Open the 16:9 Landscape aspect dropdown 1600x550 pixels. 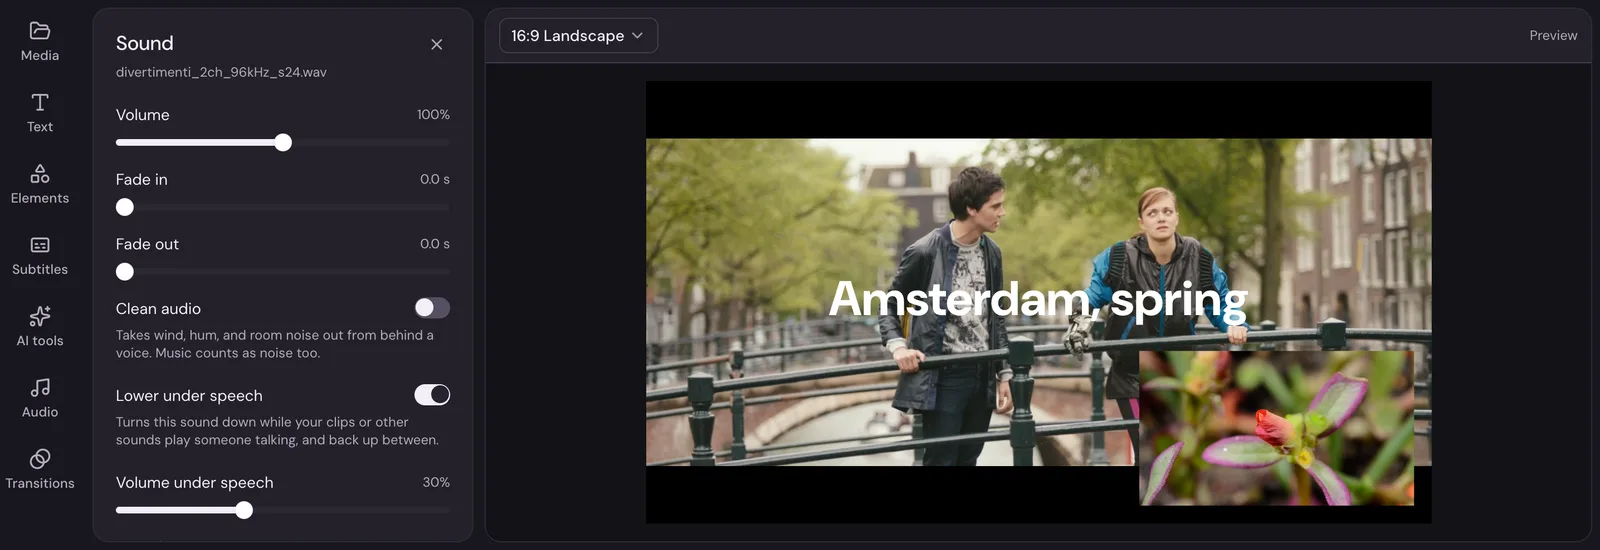[x=578, y=36]
